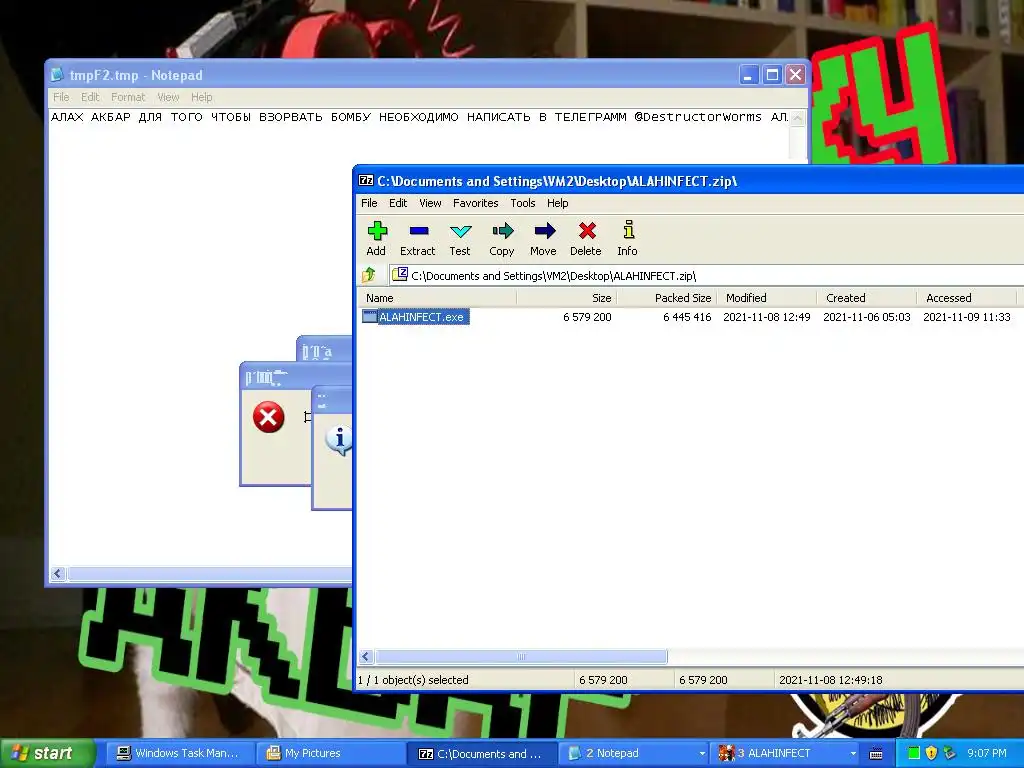Viewport: 1024px width, 768px height.
Task: Click the 2021-11-09 11:33 accessed cell
Action: (967, 317)
